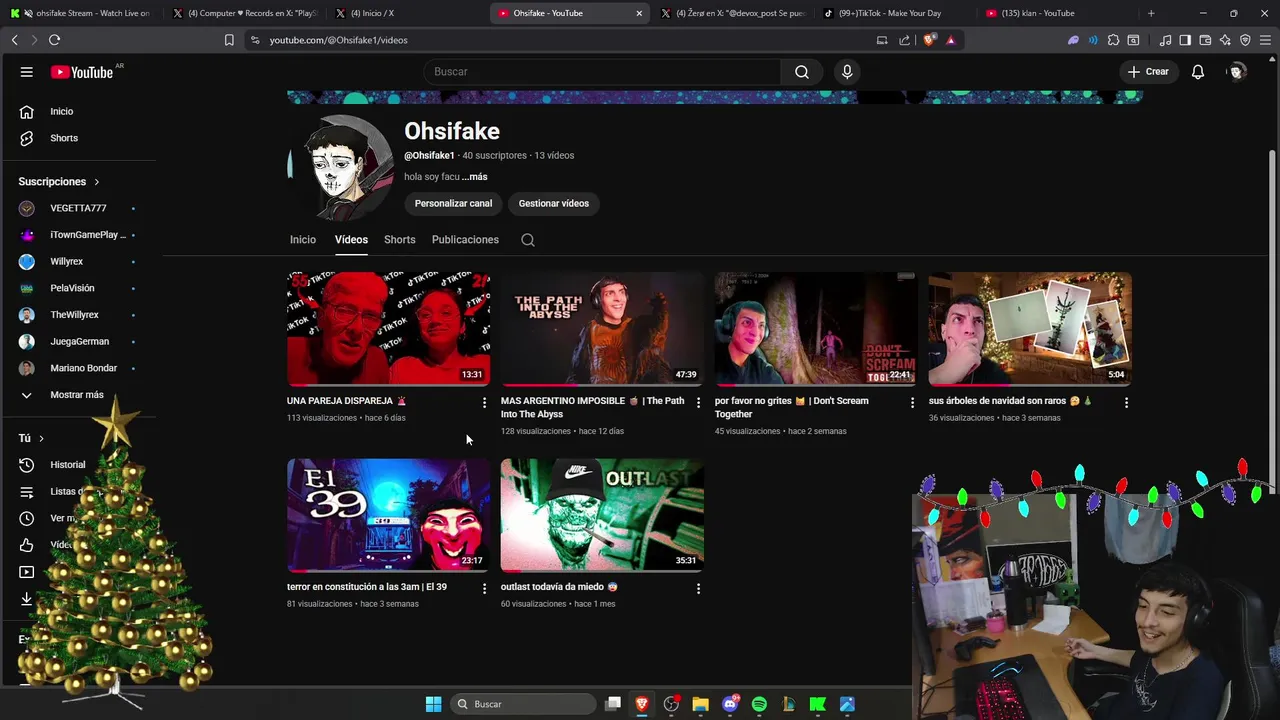Click Personalizar canal button
This screenshot has width=1280, height=720.
[453, 203]
